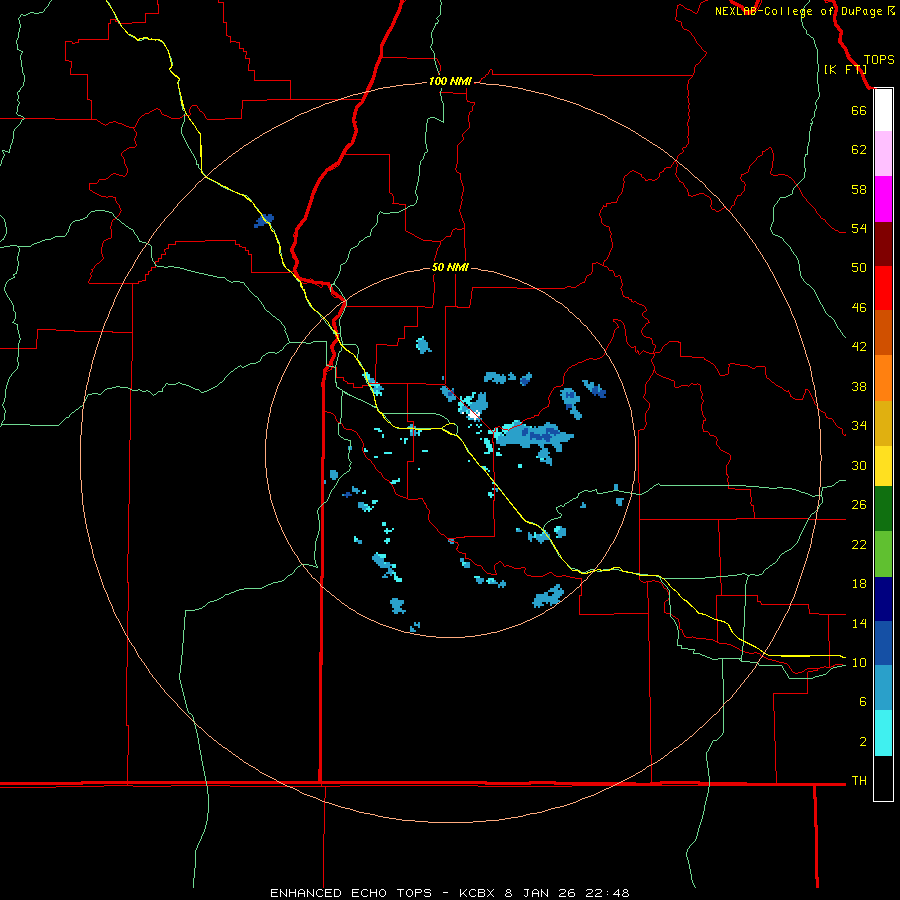Image resolution: width=900 pixels, height=900 pixels.
Task: Click the legend value "42"
Action: pyautogui.click(x=859, y=347)
